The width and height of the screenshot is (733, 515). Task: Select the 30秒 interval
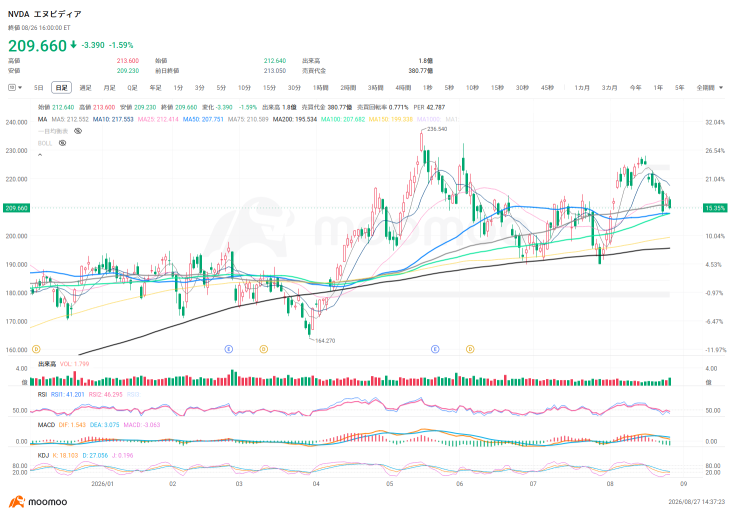click(522, 87)
